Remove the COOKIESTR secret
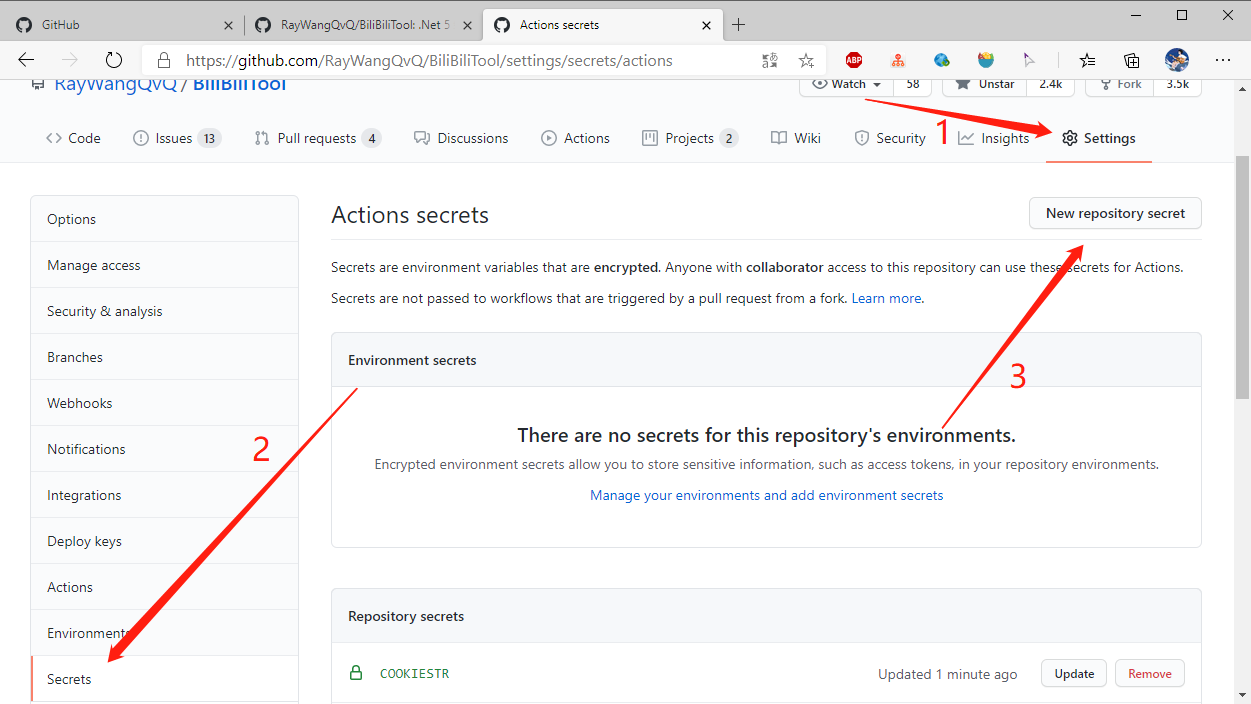The height and width of the screenshot is (704, 1251). click(1149, 674)
